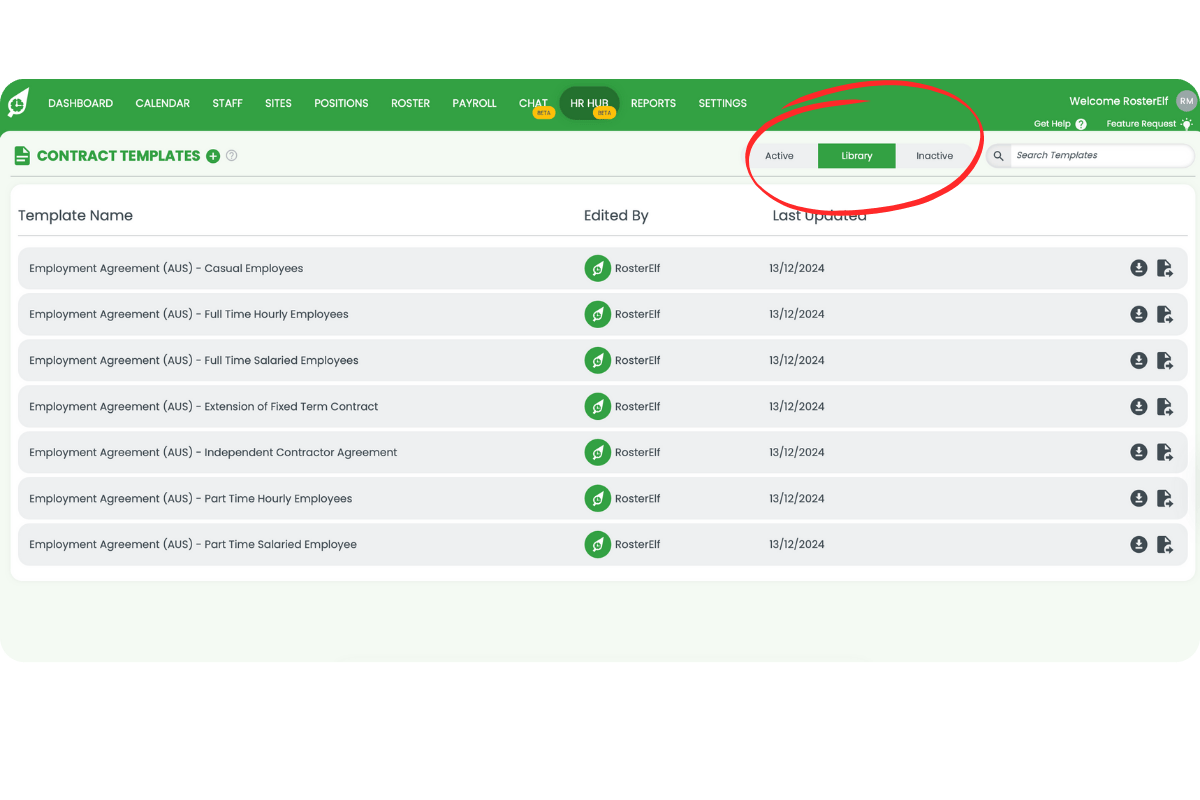1200x800 pixels.
Task: Download the Casual Employees agreement
Action: 1139,268
